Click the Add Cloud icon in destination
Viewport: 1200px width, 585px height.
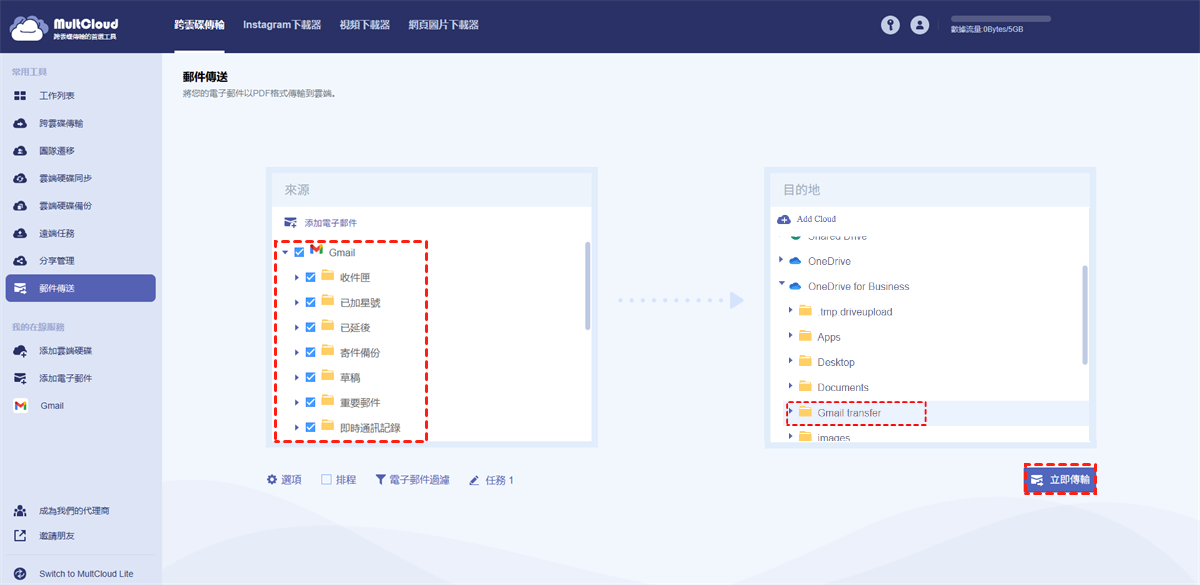coord(784,219)
